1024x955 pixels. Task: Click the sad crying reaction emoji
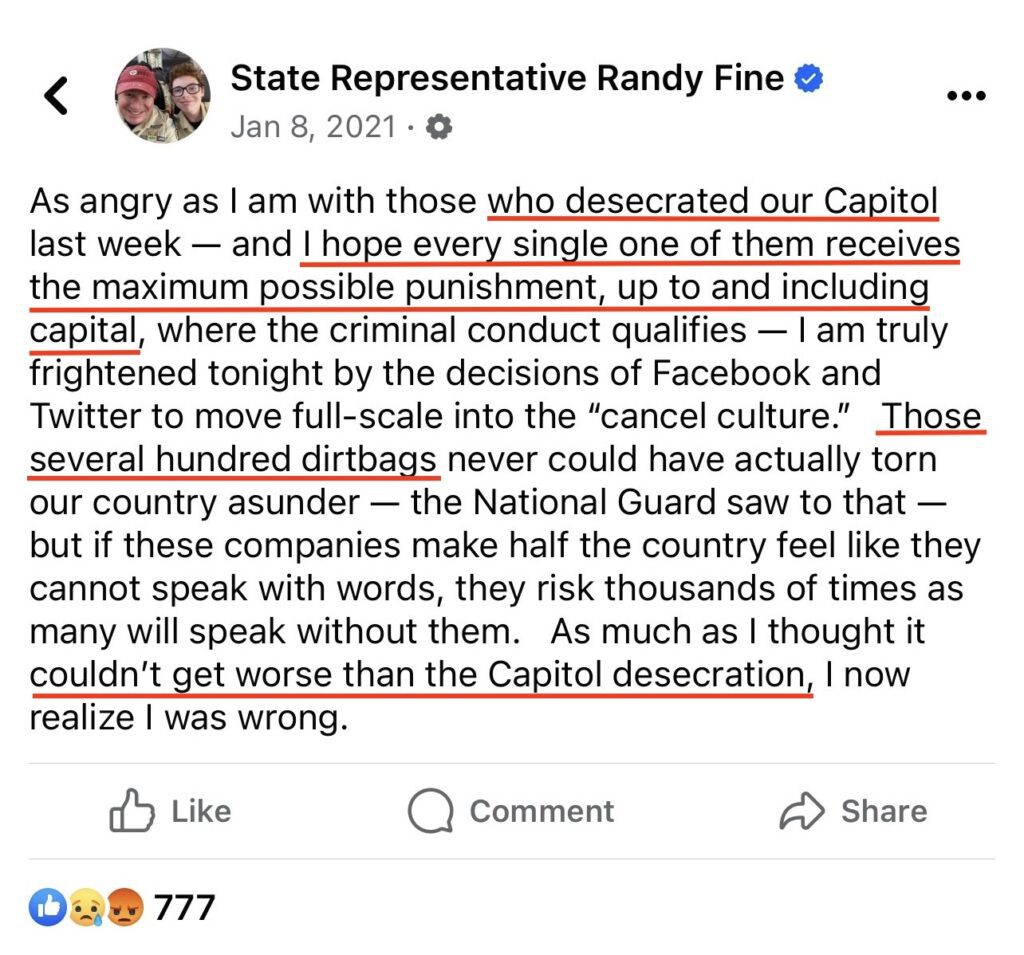point(85,908)
